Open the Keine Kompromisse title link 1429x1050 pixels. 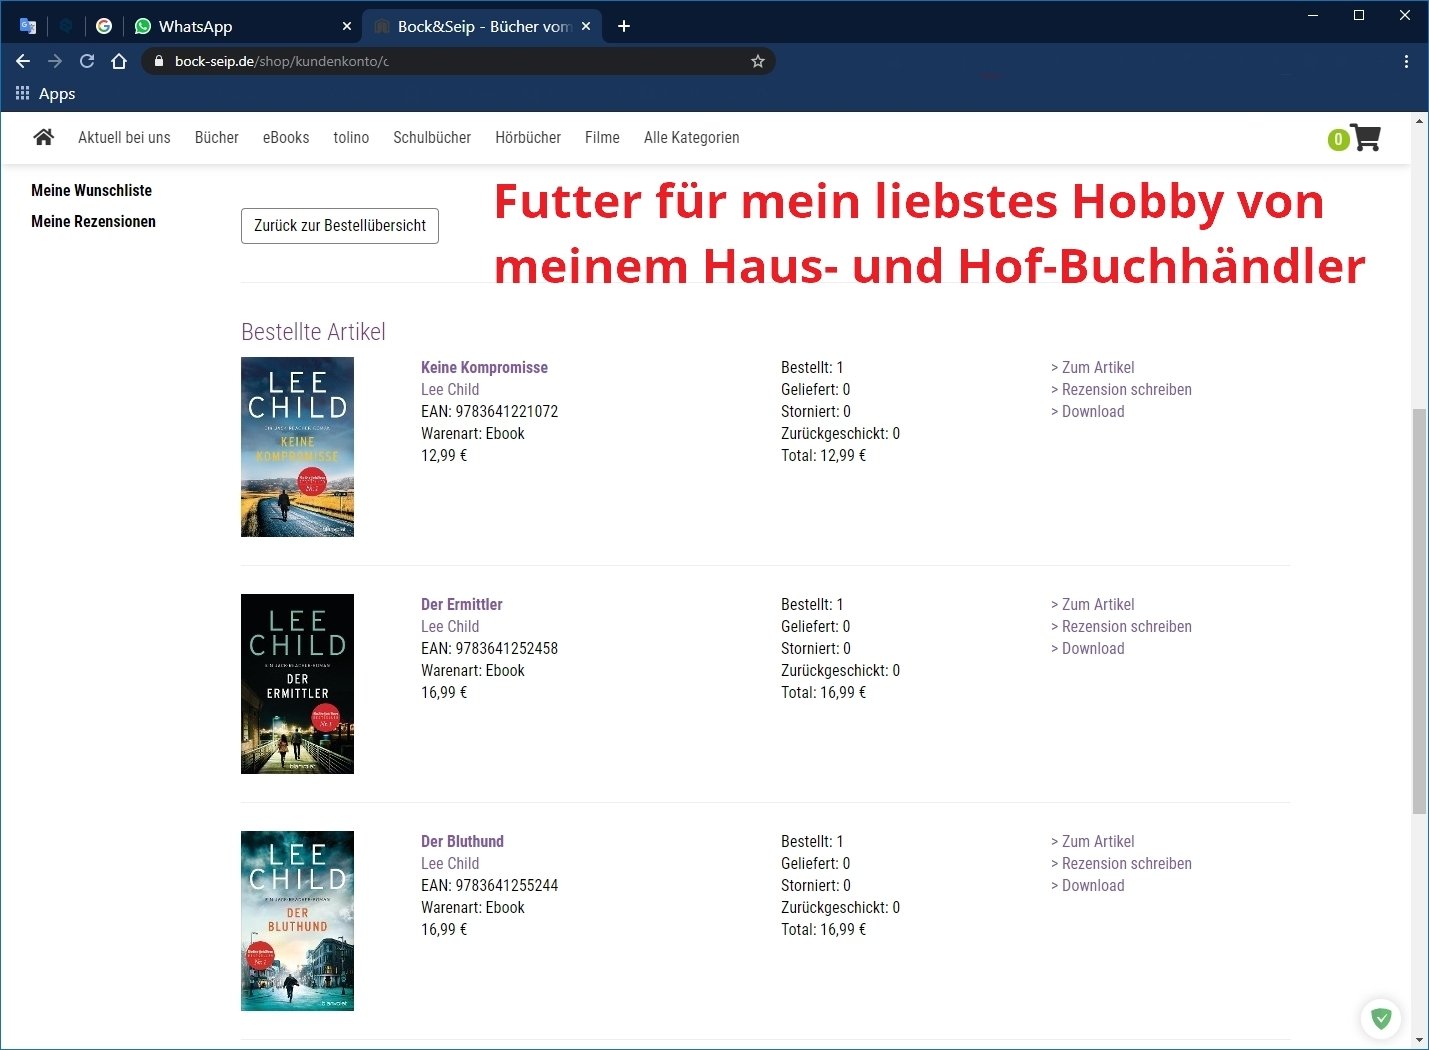click(484, 367)
